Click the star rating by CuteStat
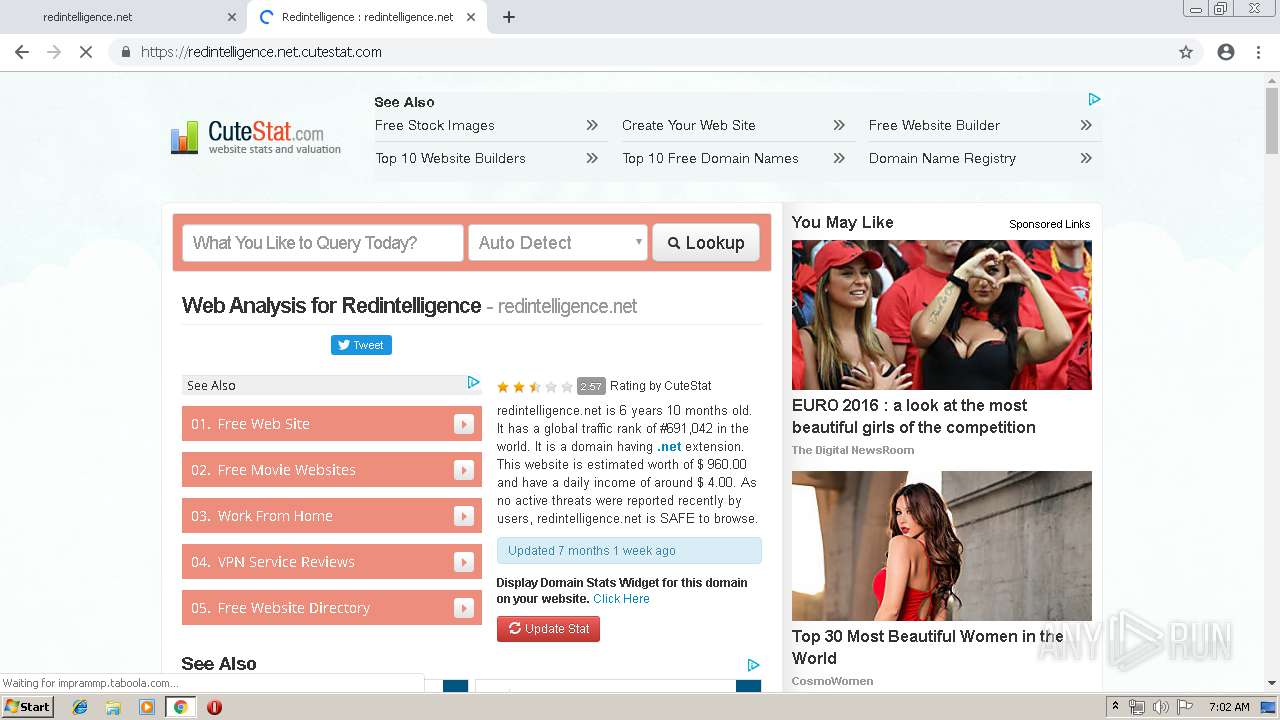The image size is (1280, 720). [x=535, y=386]
